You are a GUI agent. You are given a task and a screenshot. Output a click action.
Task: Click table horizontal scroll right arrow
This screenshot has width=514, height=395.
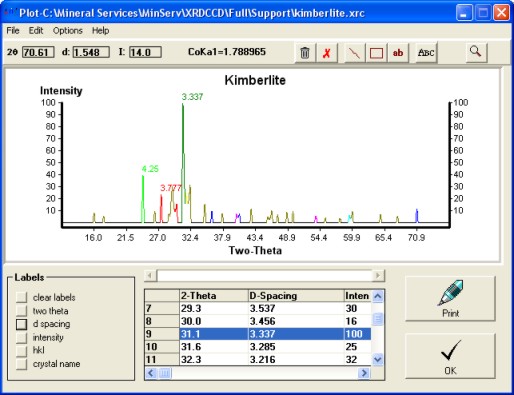[364, 373]
